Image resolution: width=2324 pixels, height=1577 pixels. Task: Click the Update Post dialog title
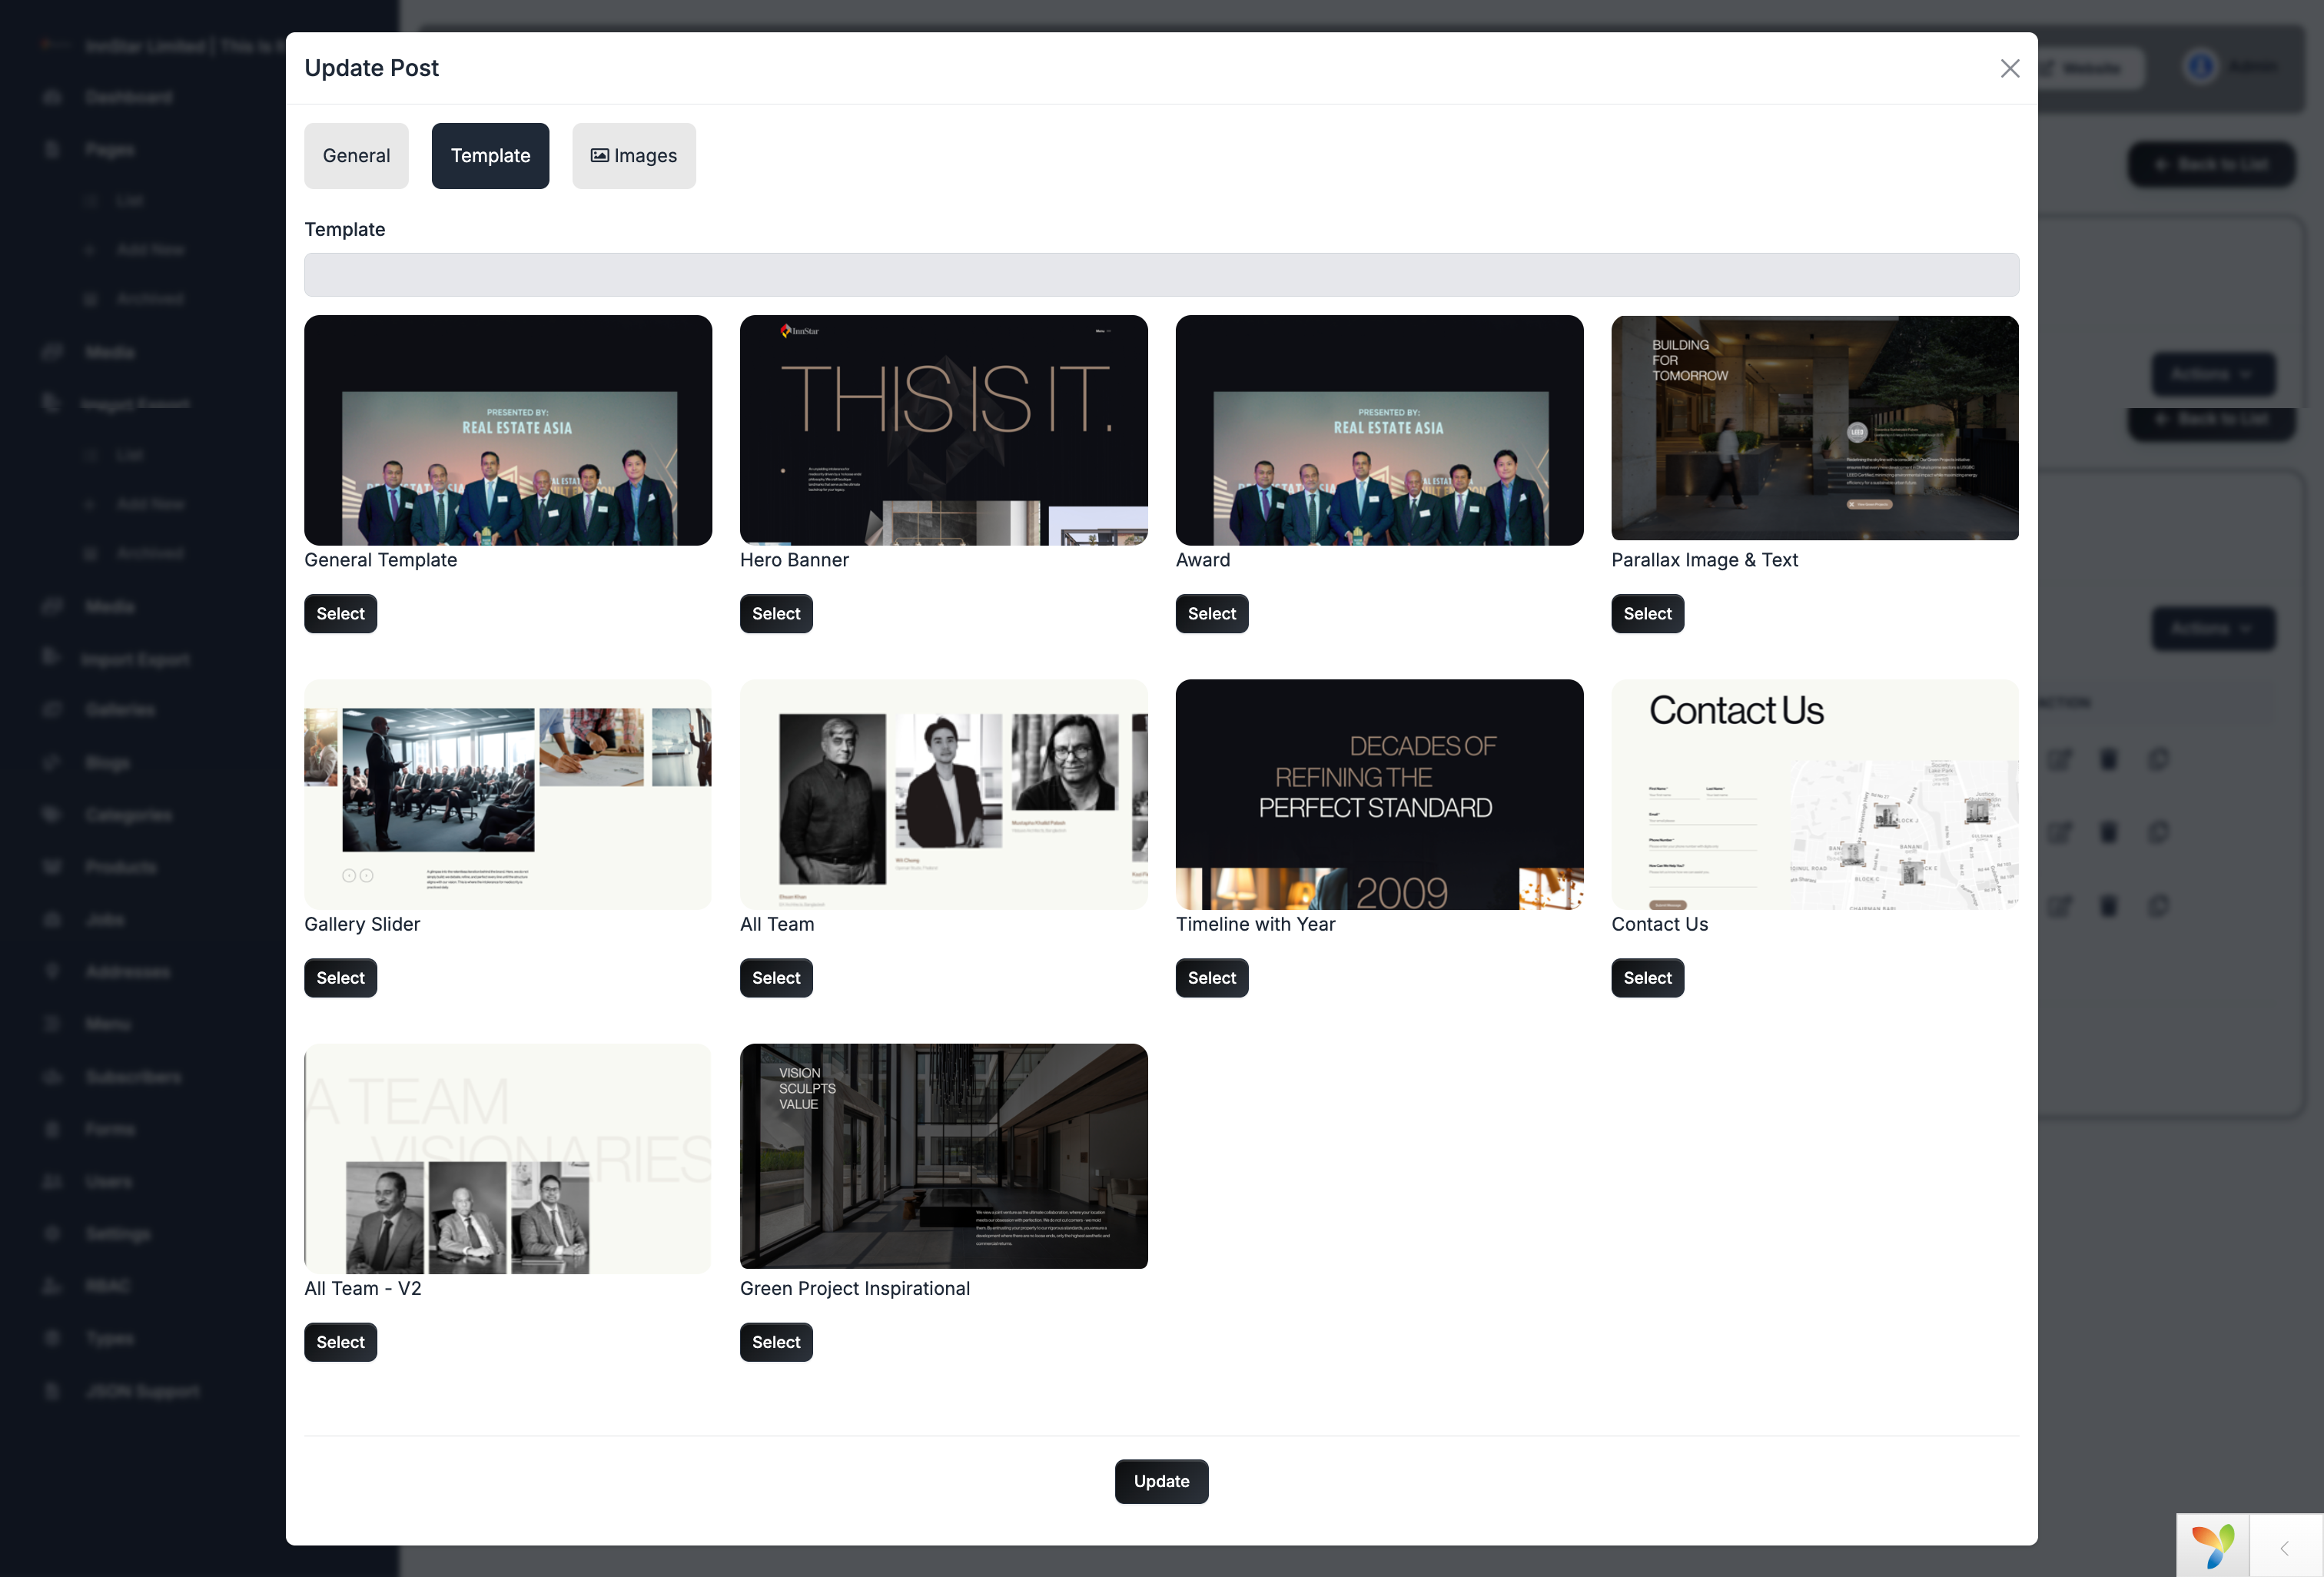tap(371, 68)
